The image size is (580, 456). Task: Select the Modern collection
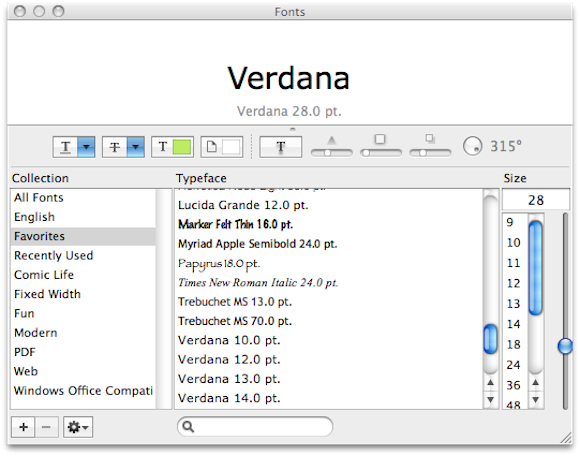coord(83,332)
